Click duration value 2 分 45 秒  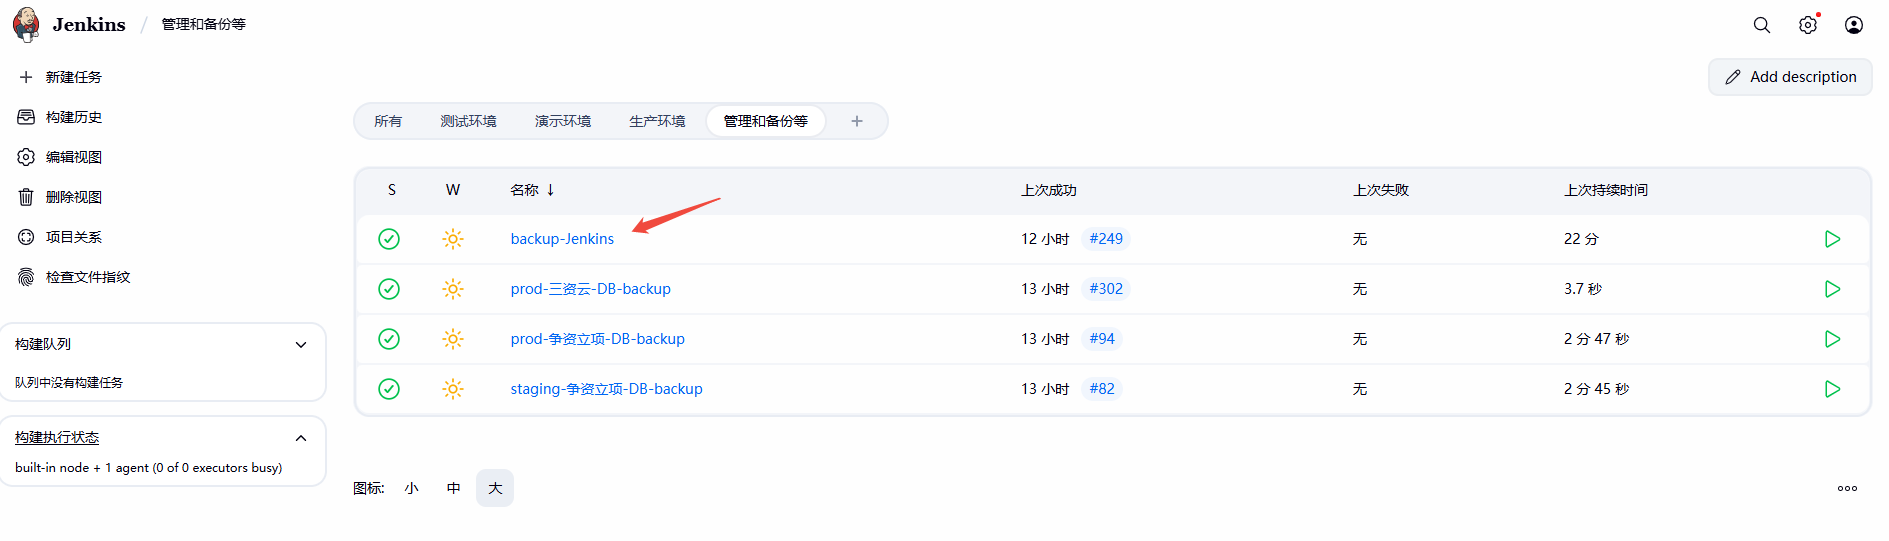point(1596,389)
